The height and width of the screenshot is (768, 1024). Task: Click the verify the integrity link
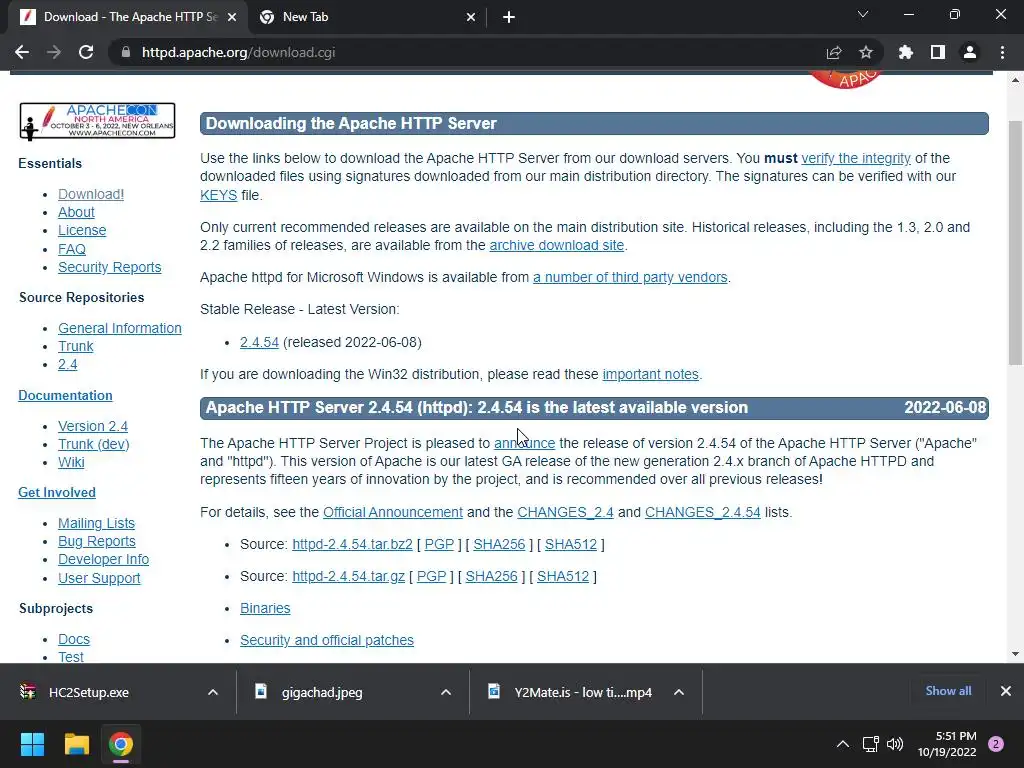pyautogui.click(x=856, y=158)
